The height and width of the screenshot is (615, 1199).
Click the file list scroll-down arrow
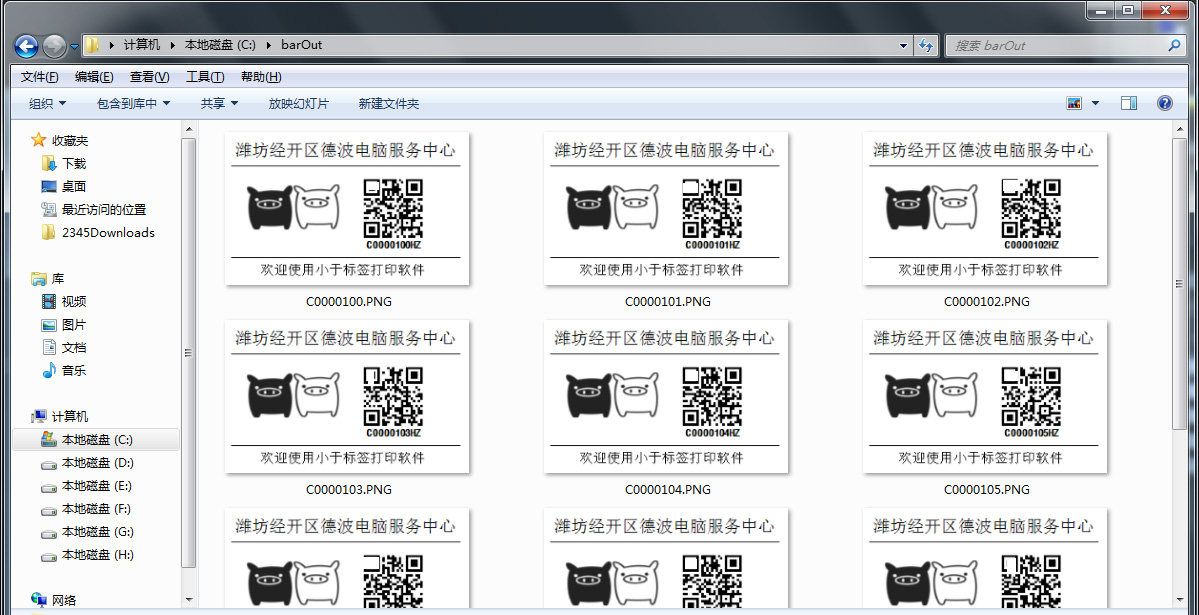pos(1179,600)
